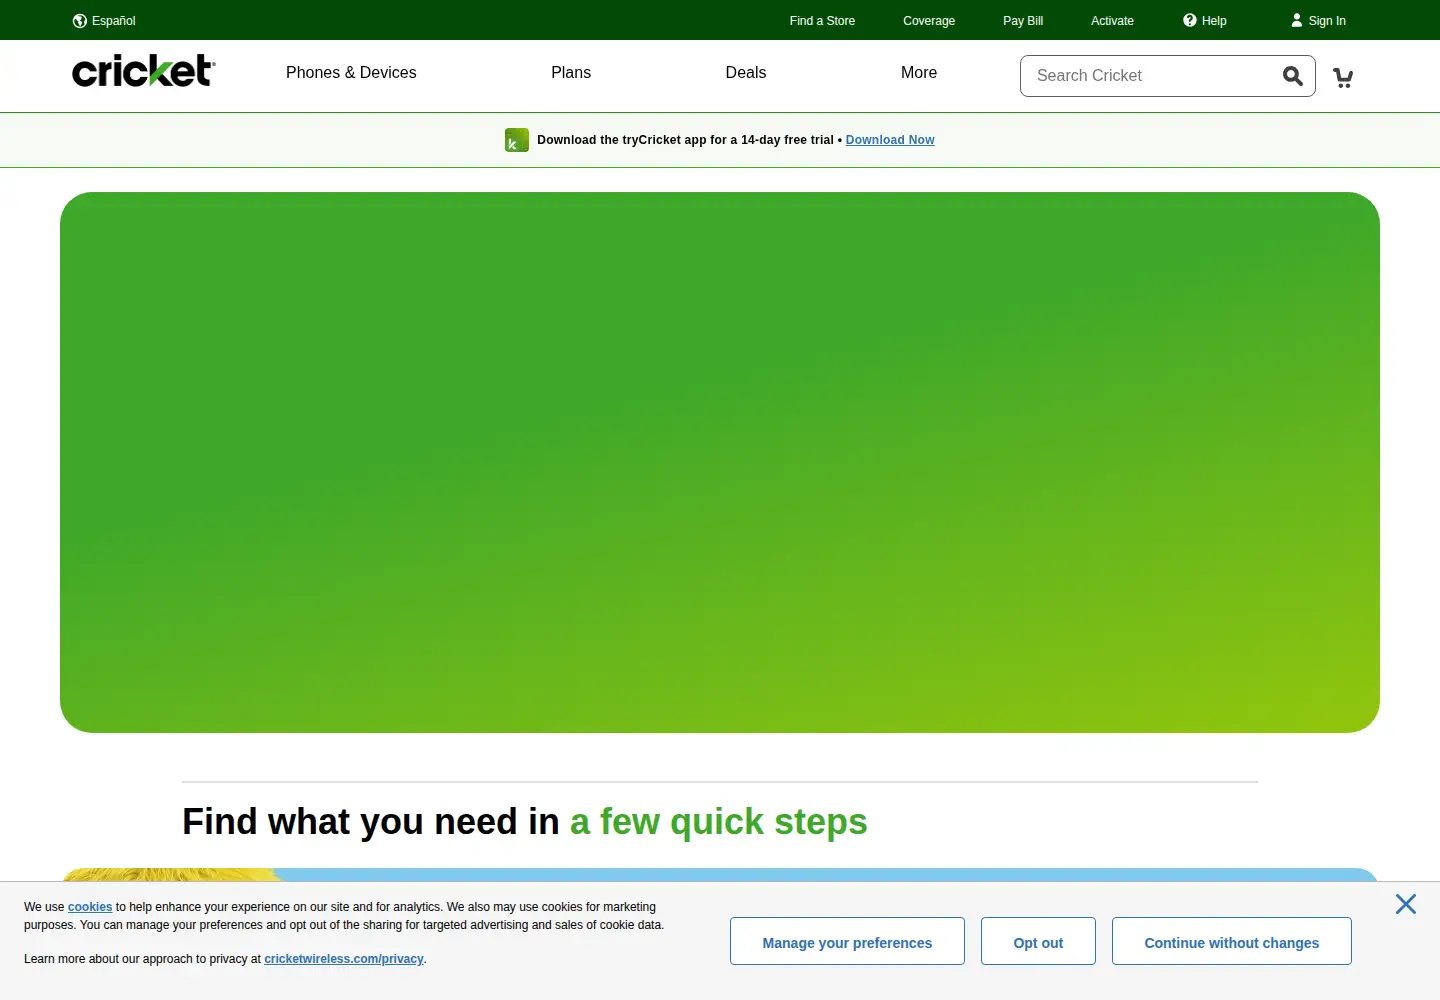Click the globe icon beside Español
Viewport: 1440px width, 1000px height.
coord(80,21)
